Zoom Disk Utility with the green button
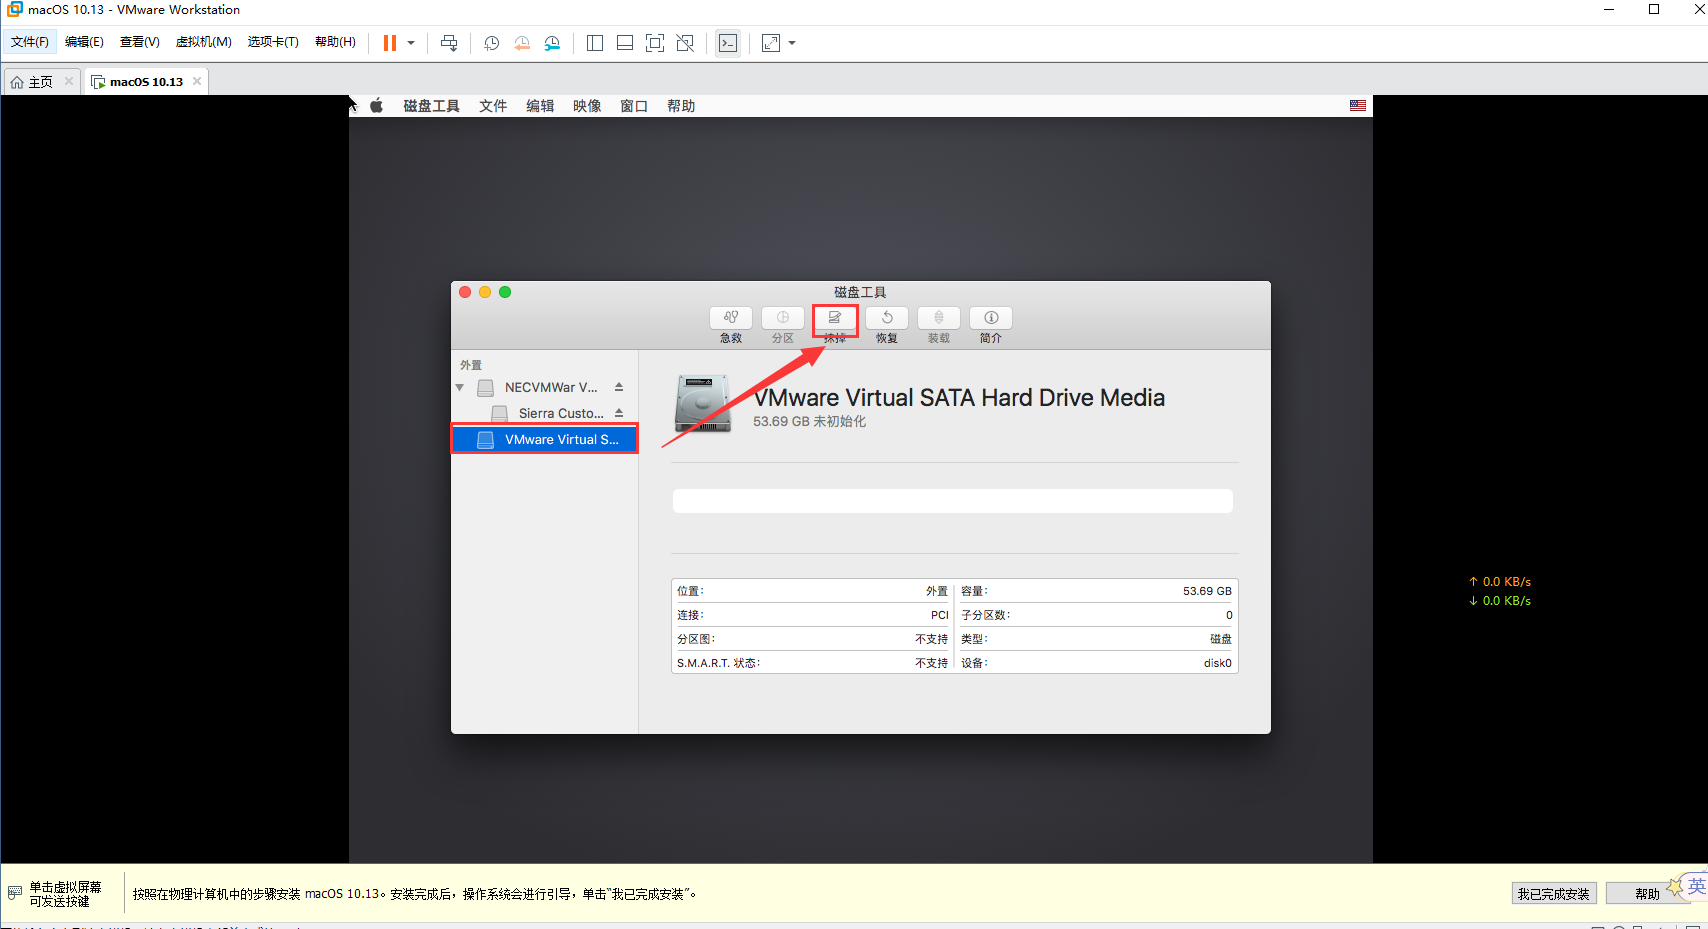 pyautogui.click(x=505, y=292)
